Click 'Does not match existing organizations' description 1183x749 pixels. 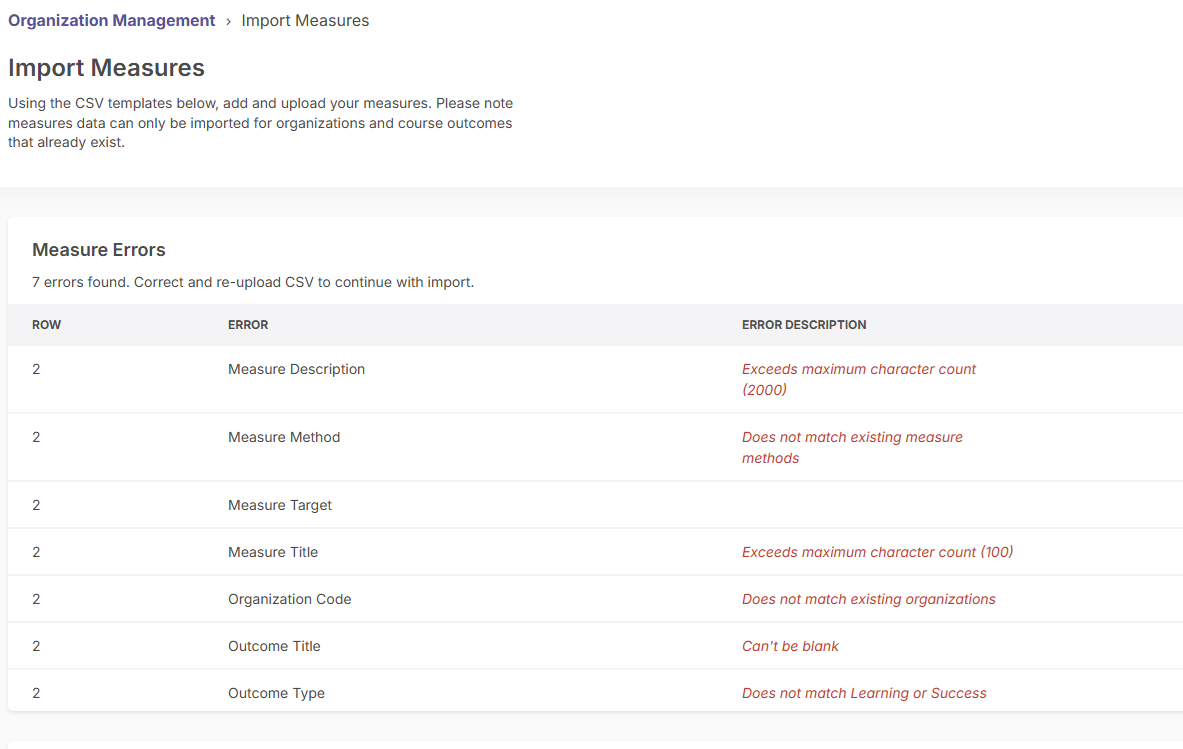pos(868,599)
